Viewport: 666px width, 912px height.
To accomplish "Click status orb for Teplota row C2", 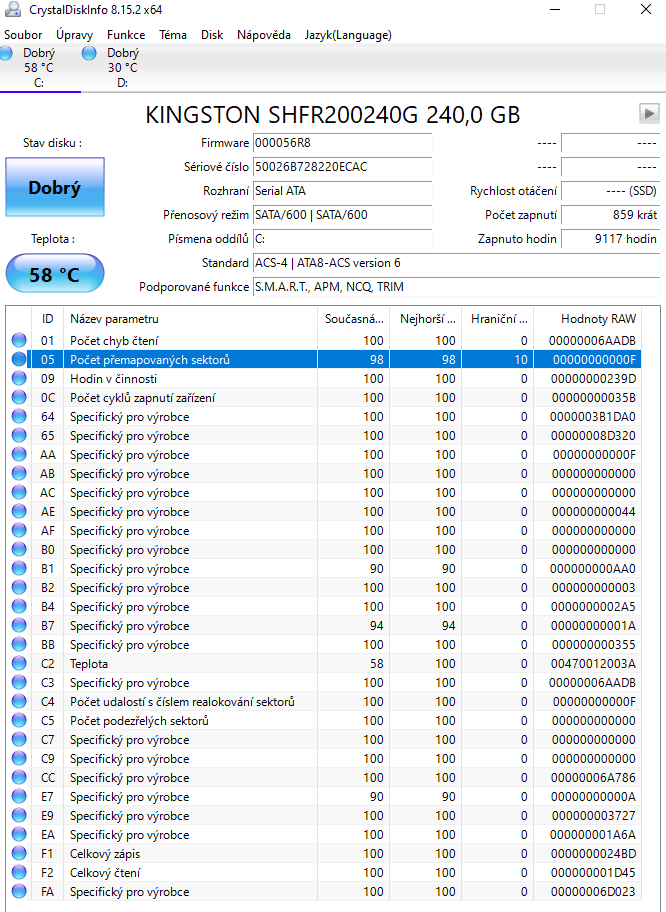I will tap(19, 664).
